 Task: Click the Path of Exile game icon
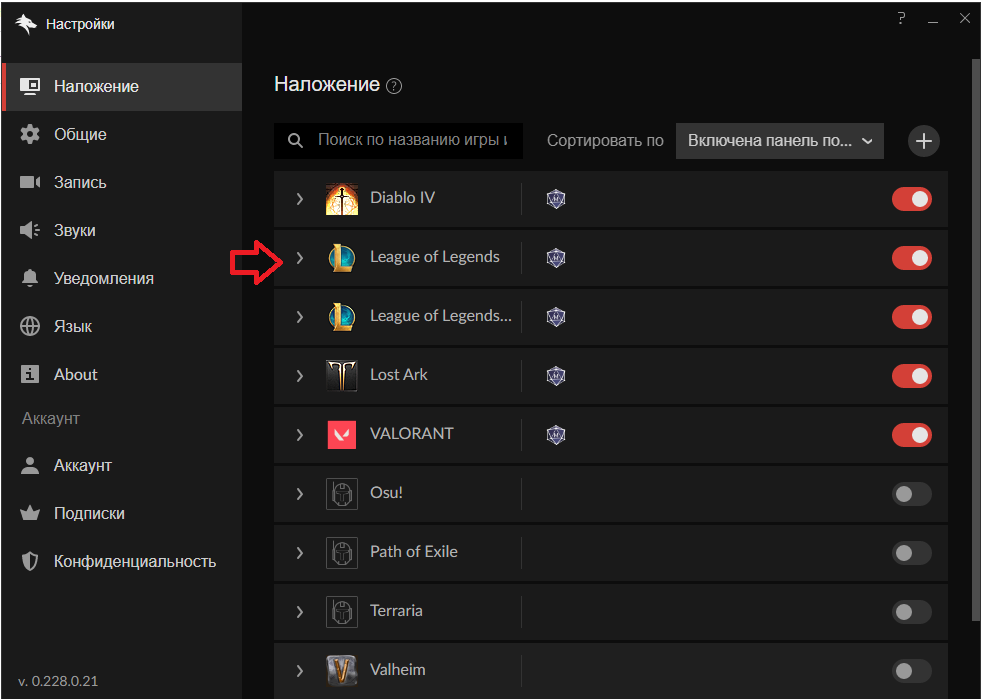click(342, 553)
